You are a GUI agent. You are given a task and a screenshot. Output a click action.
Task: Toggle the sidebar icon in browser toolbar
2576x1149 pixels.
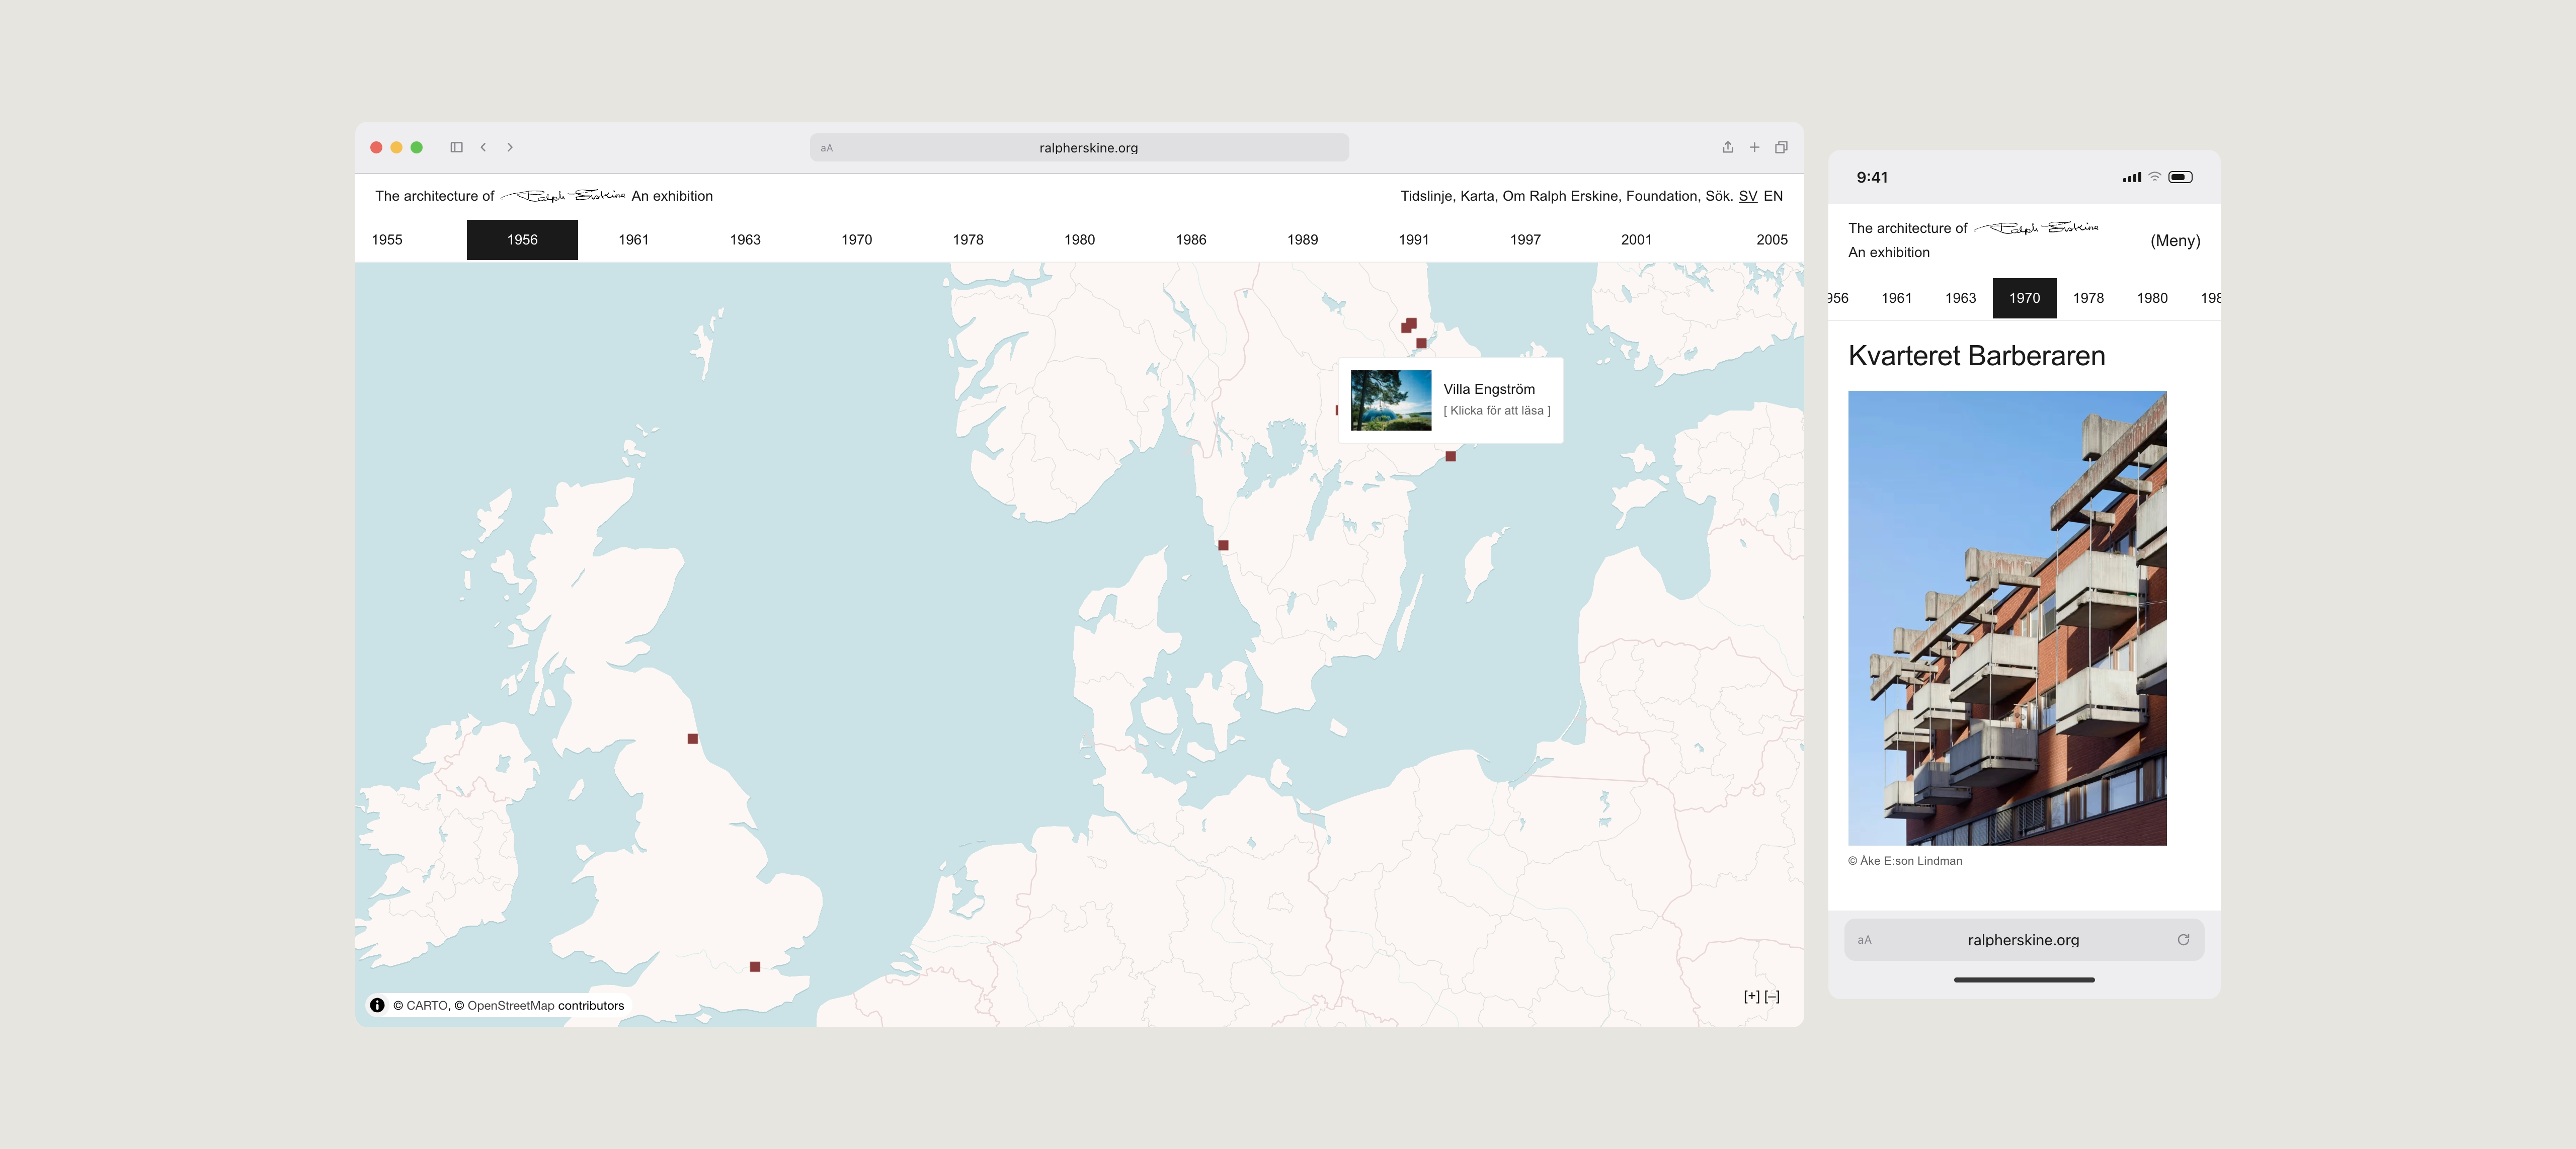point(456,147)
